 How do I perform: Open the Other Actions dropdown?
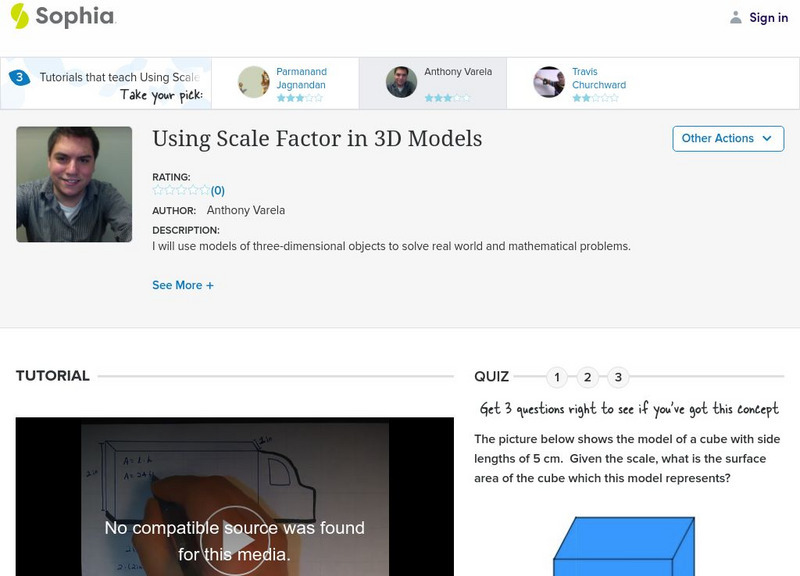coord(728,138)
